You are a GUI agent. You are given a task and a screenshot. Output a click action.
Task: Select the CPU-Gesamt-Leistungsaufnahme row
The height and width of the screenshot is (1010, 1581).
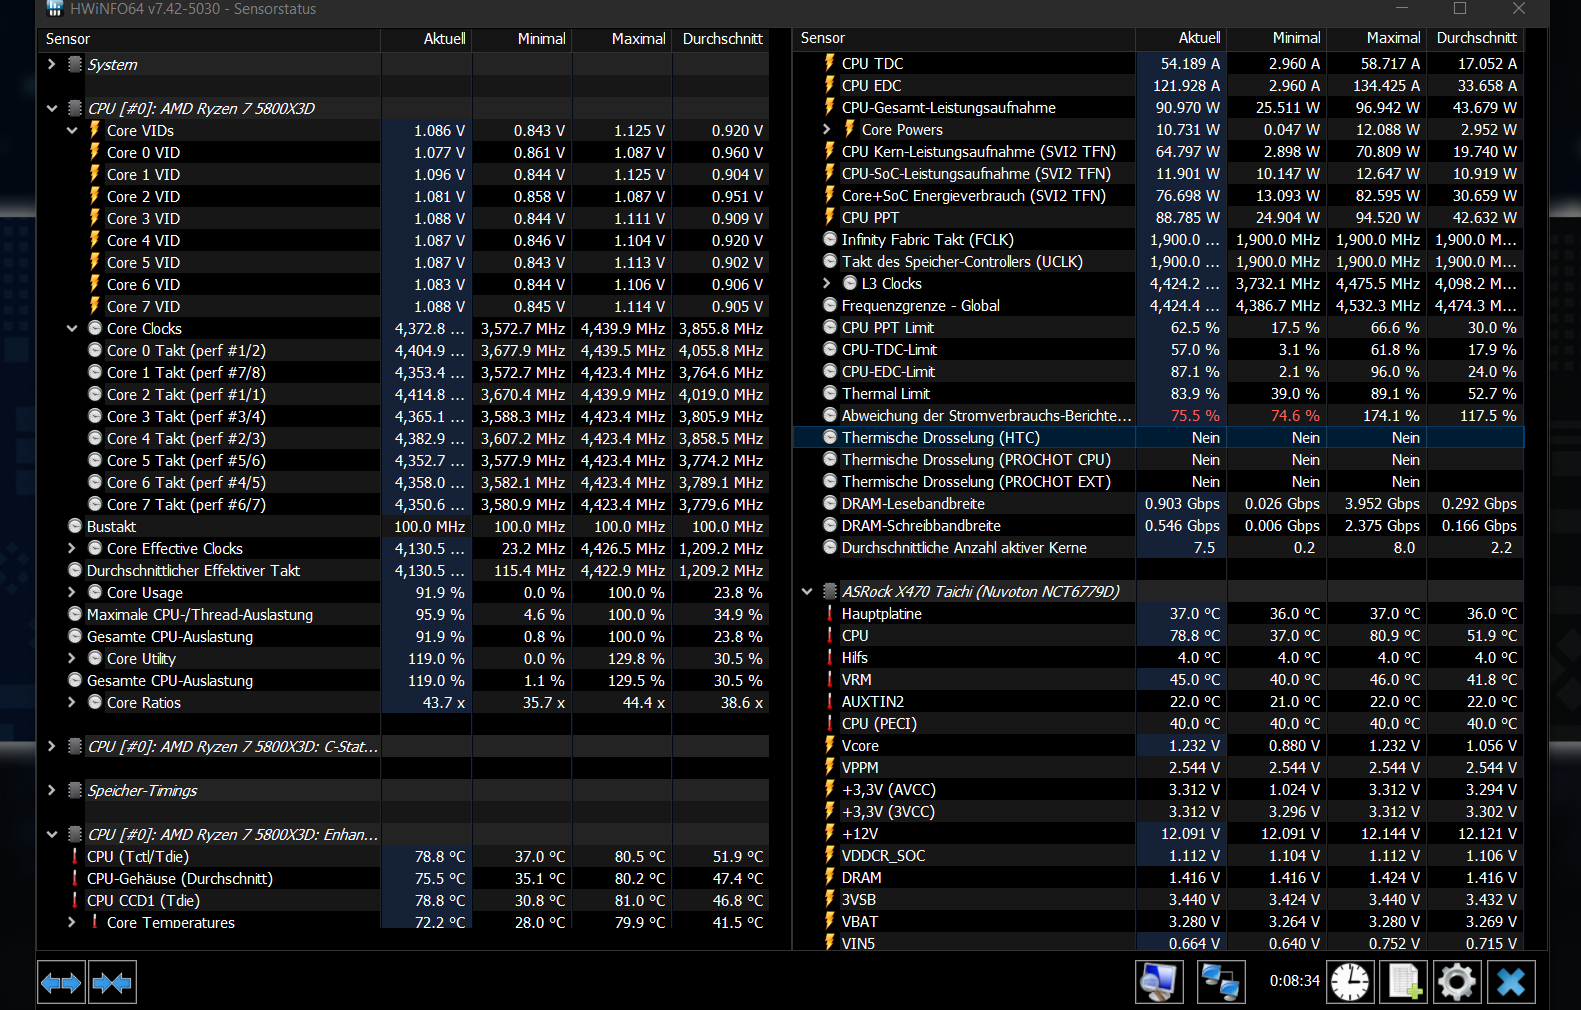tap(1159, 107)
